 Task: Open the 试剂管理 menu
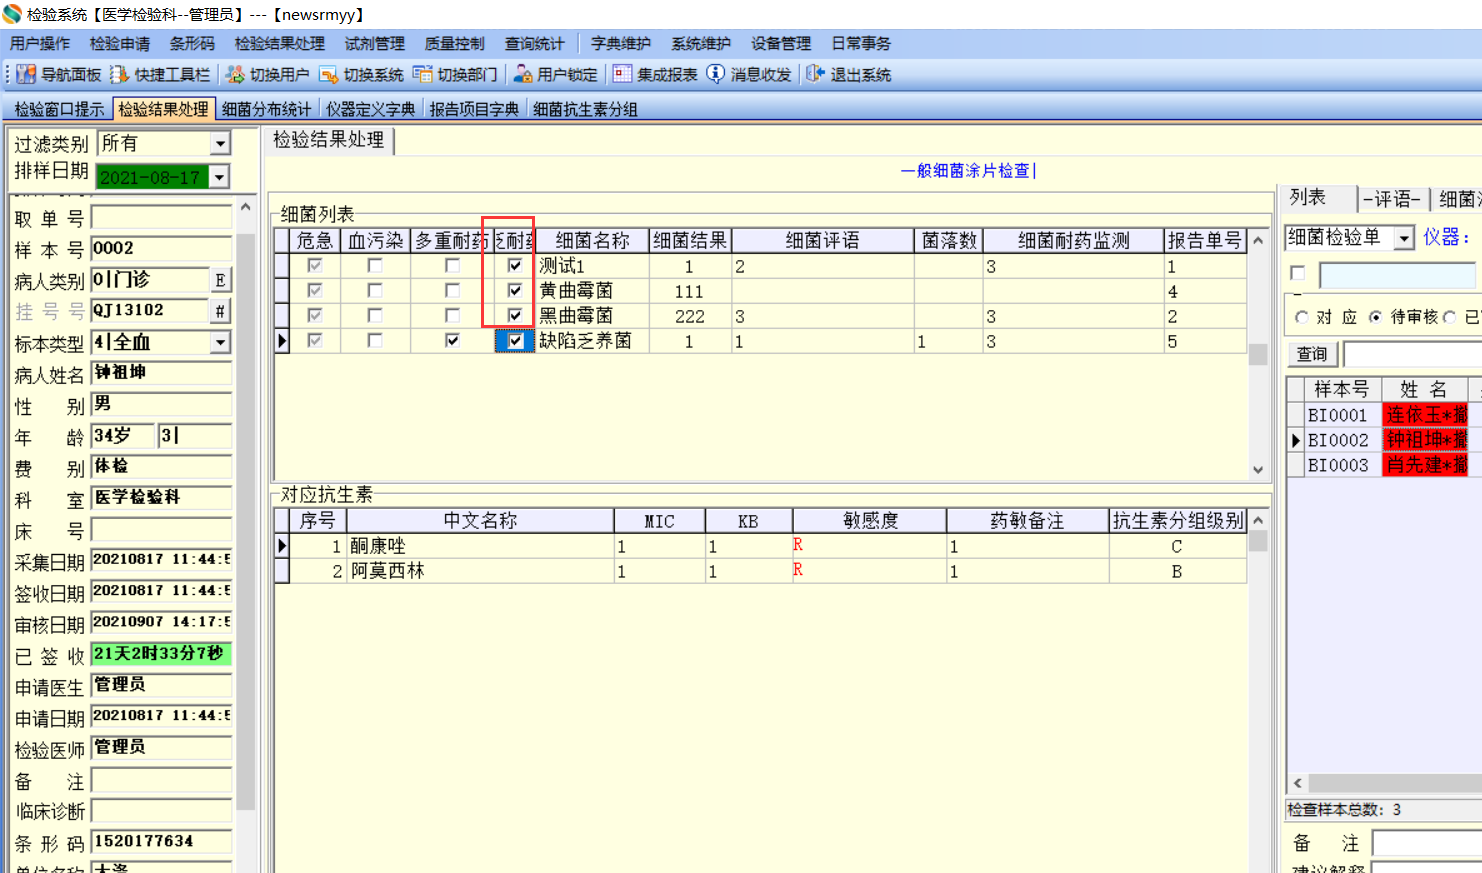pyautogui.click(x=375, y=43)
